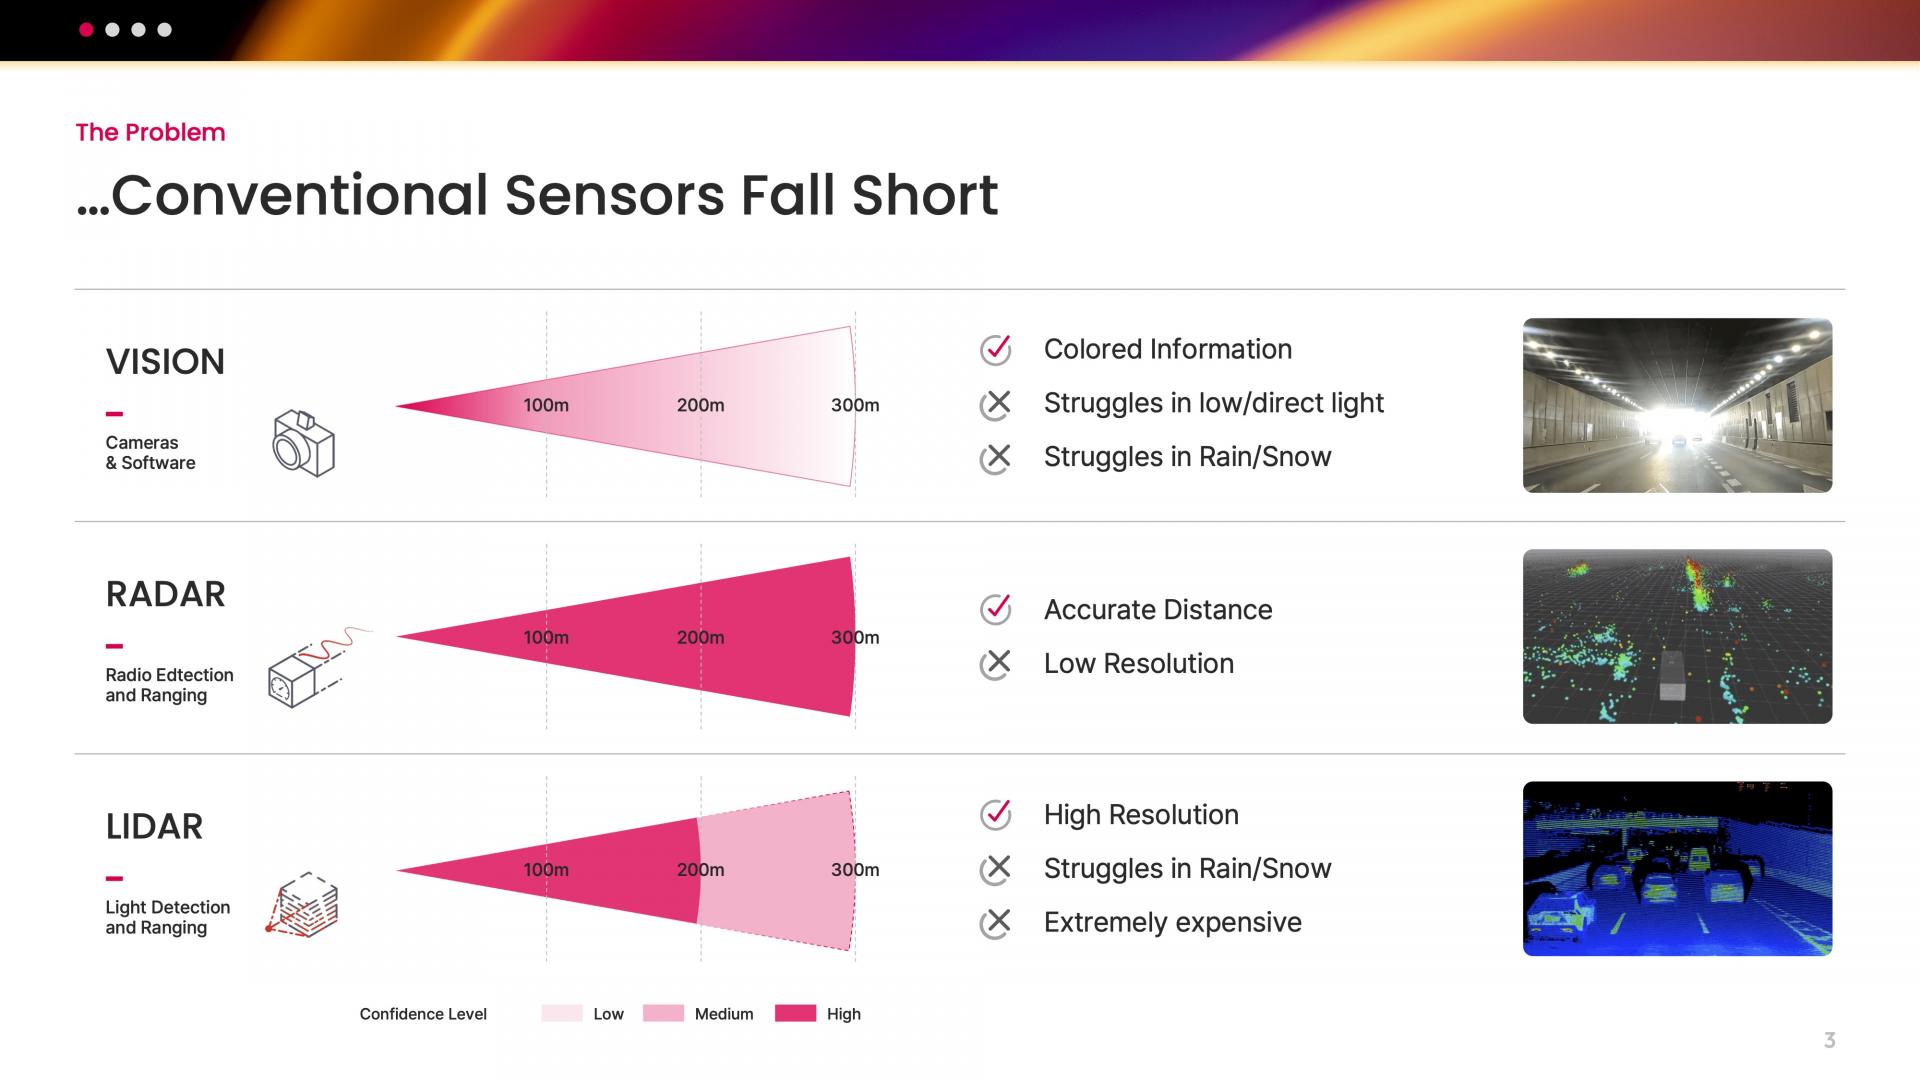Image resolution: width=1920 pixels, height=1080 pixels.
Task: Open the blue LIDAR scan thumbnail
Action: [x=1677, y=868]
